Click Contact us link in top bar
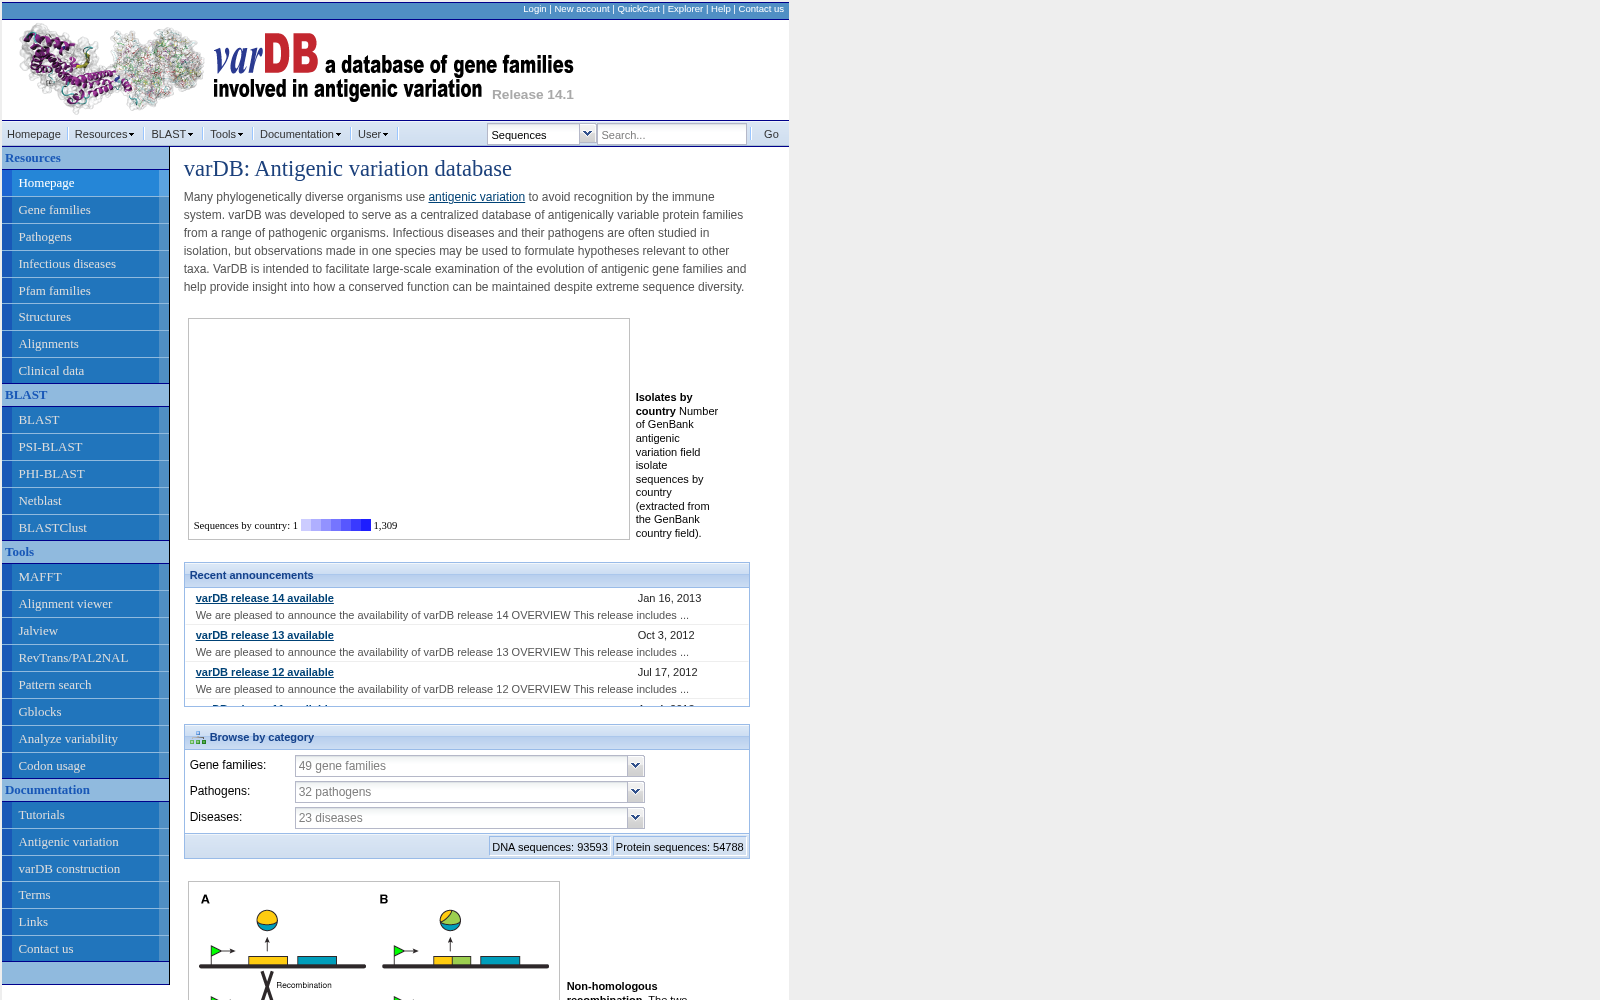 (761, 9)
